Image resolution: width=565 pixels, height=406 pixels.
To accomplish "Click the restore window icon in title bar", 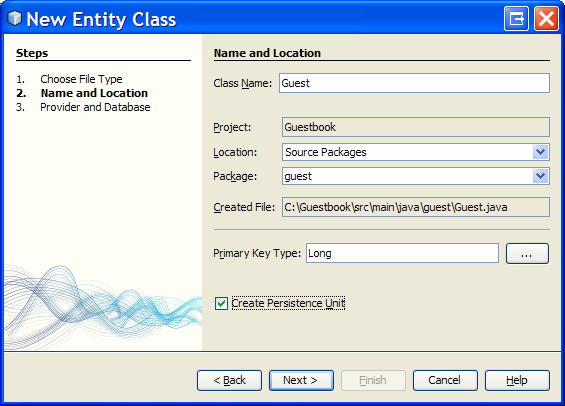I will tap(516, 18).
